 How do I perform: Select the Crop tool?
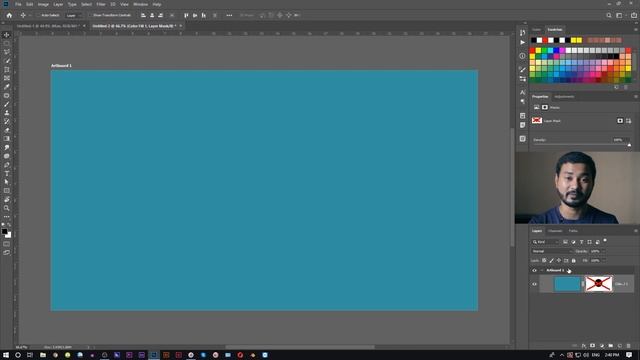(x=7, y=69)
